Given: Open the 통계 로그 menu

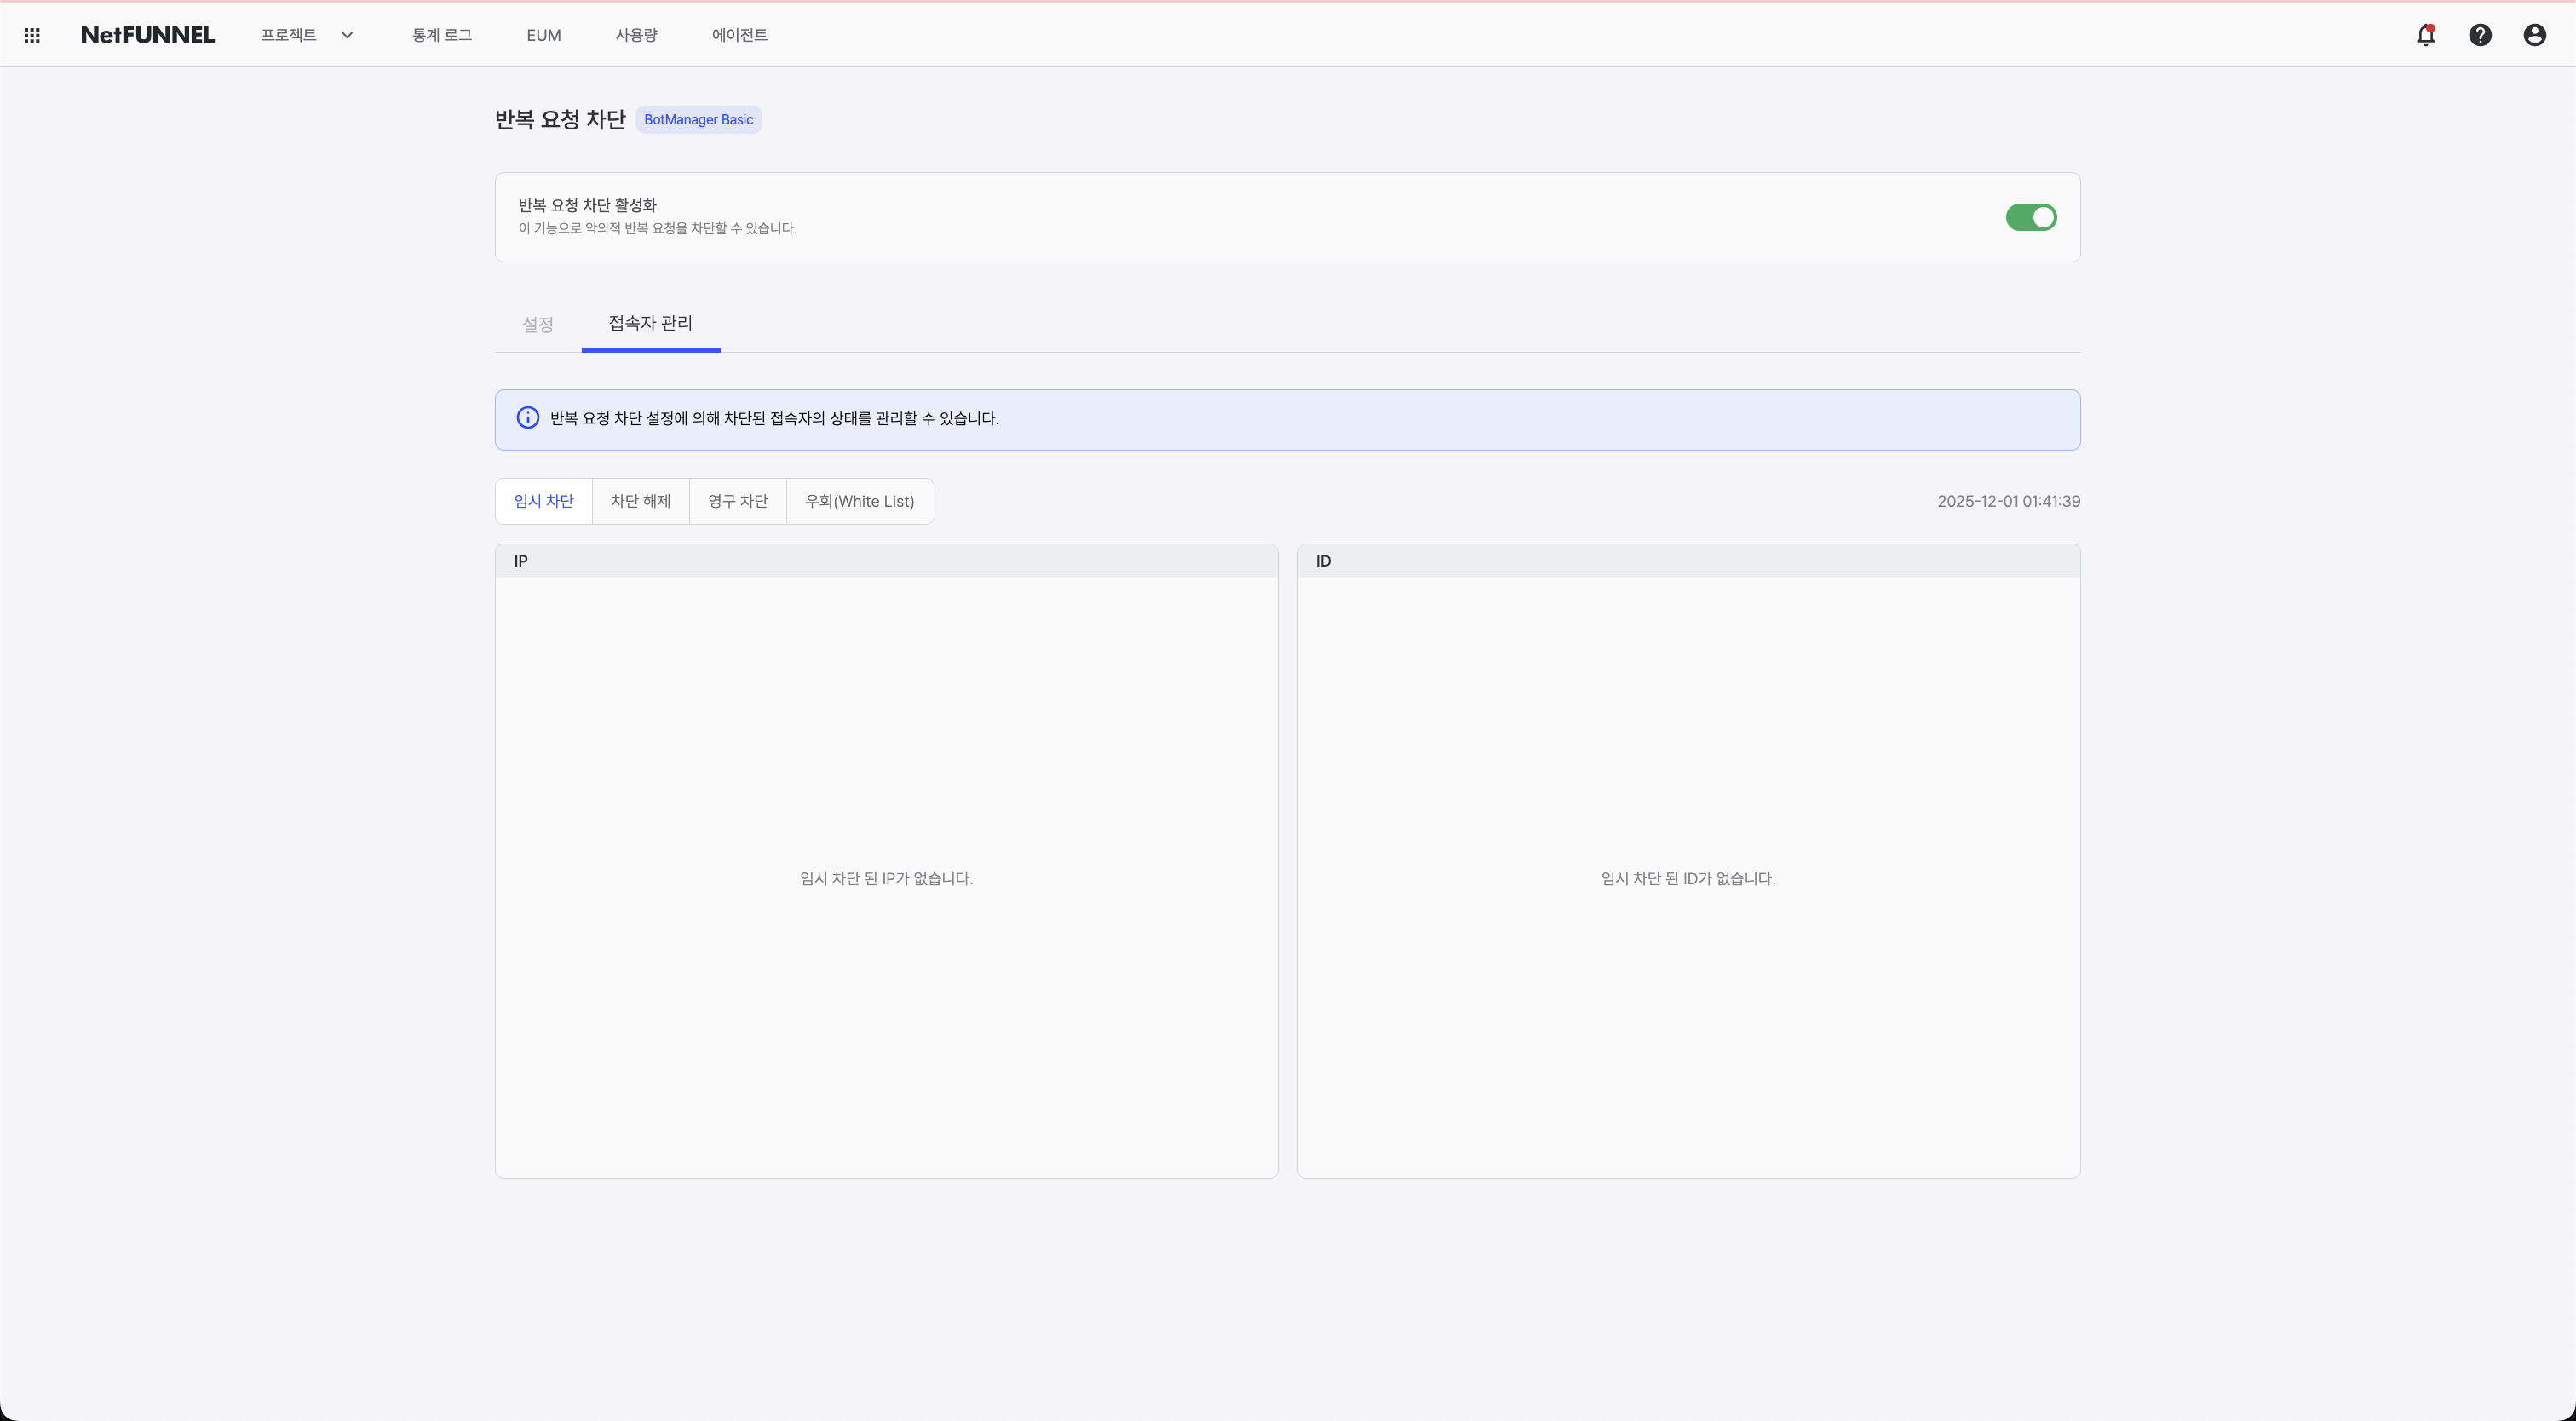Looking at the screenshot, I should pos(441,34).
